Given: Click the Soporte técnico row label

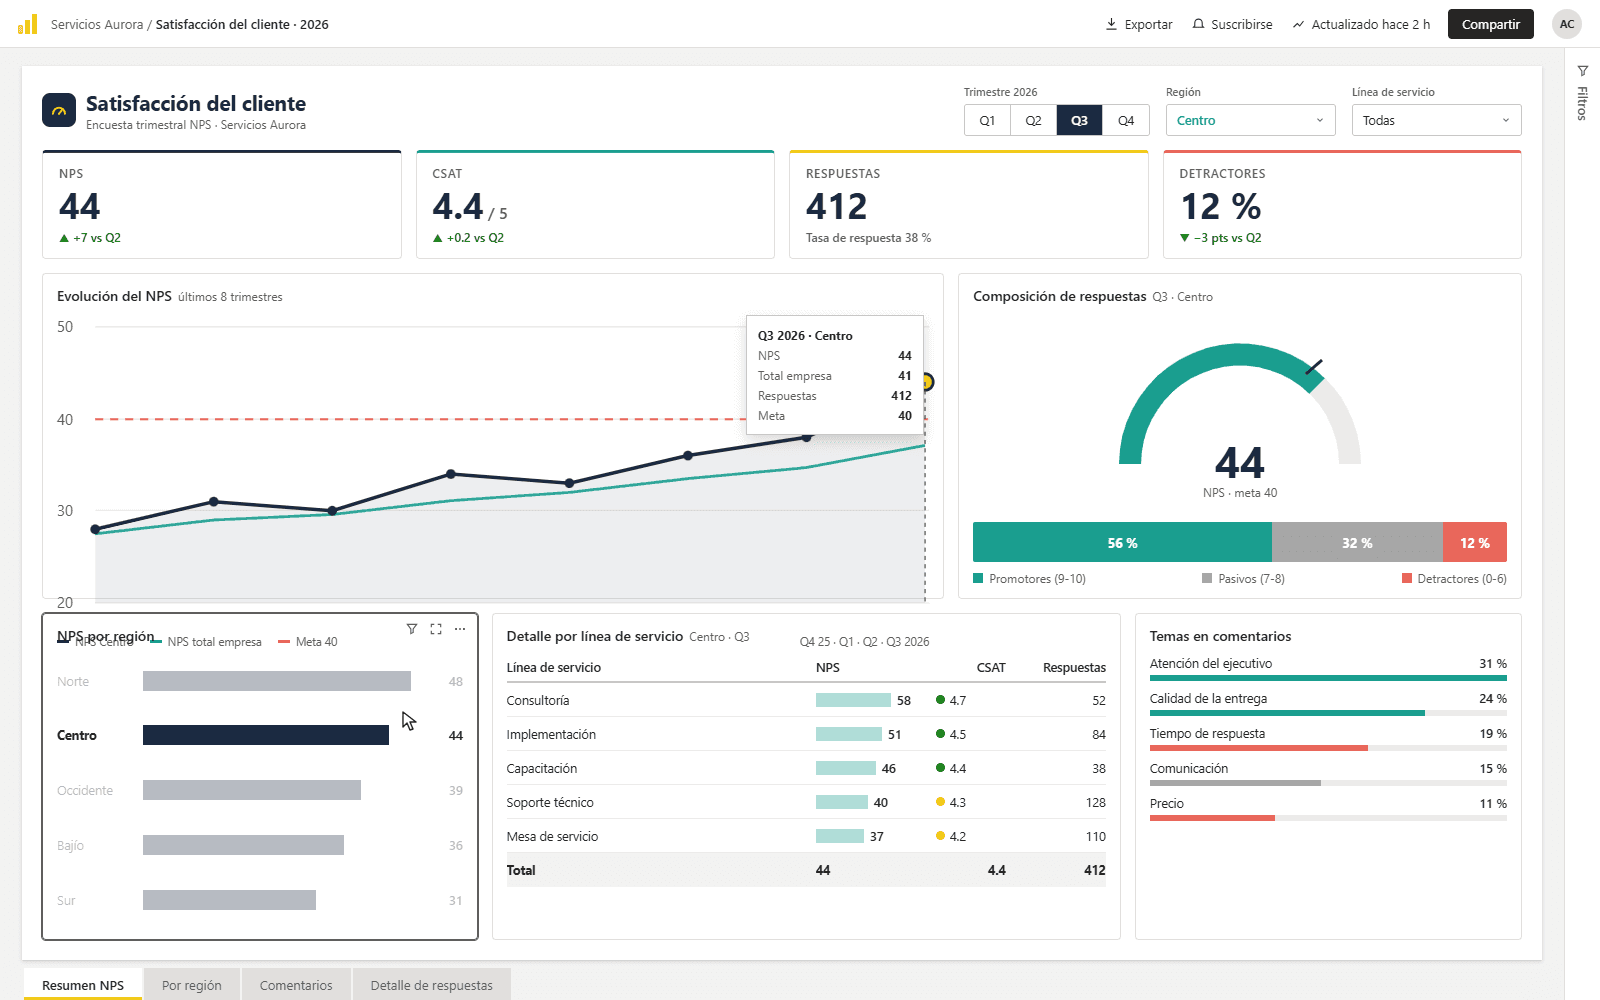Looking at the screenshot, I should click(x=550, y=802).
